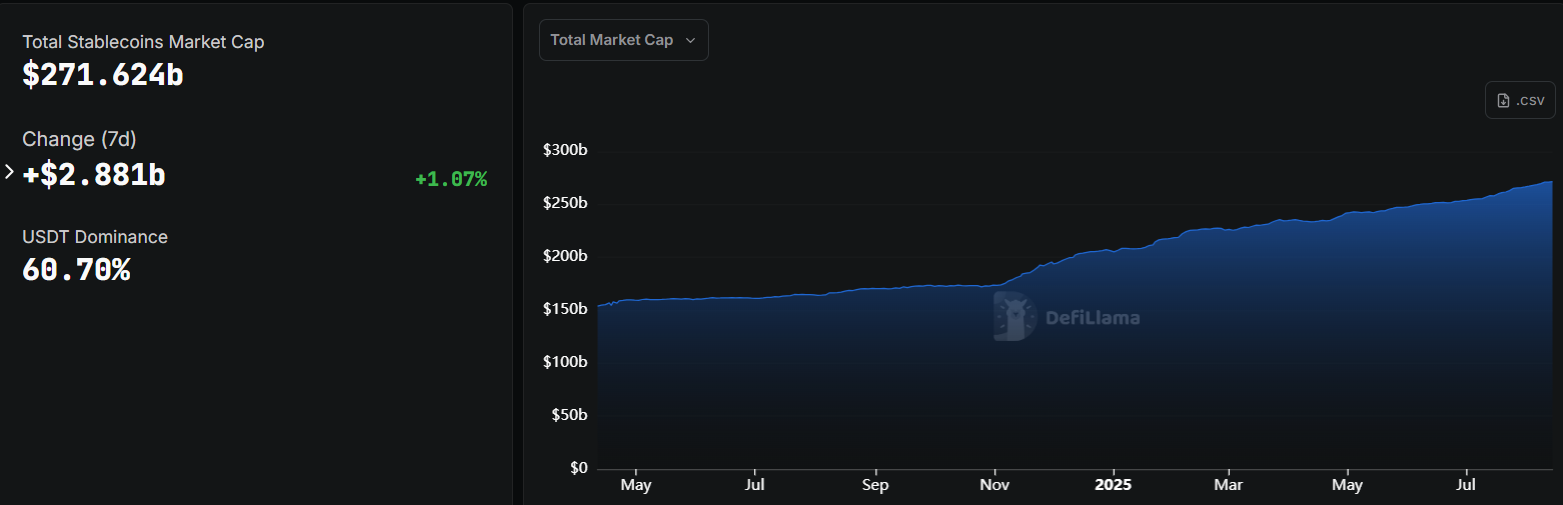
Task: Click the Sep marker on time axis
Action: point(875,485)
